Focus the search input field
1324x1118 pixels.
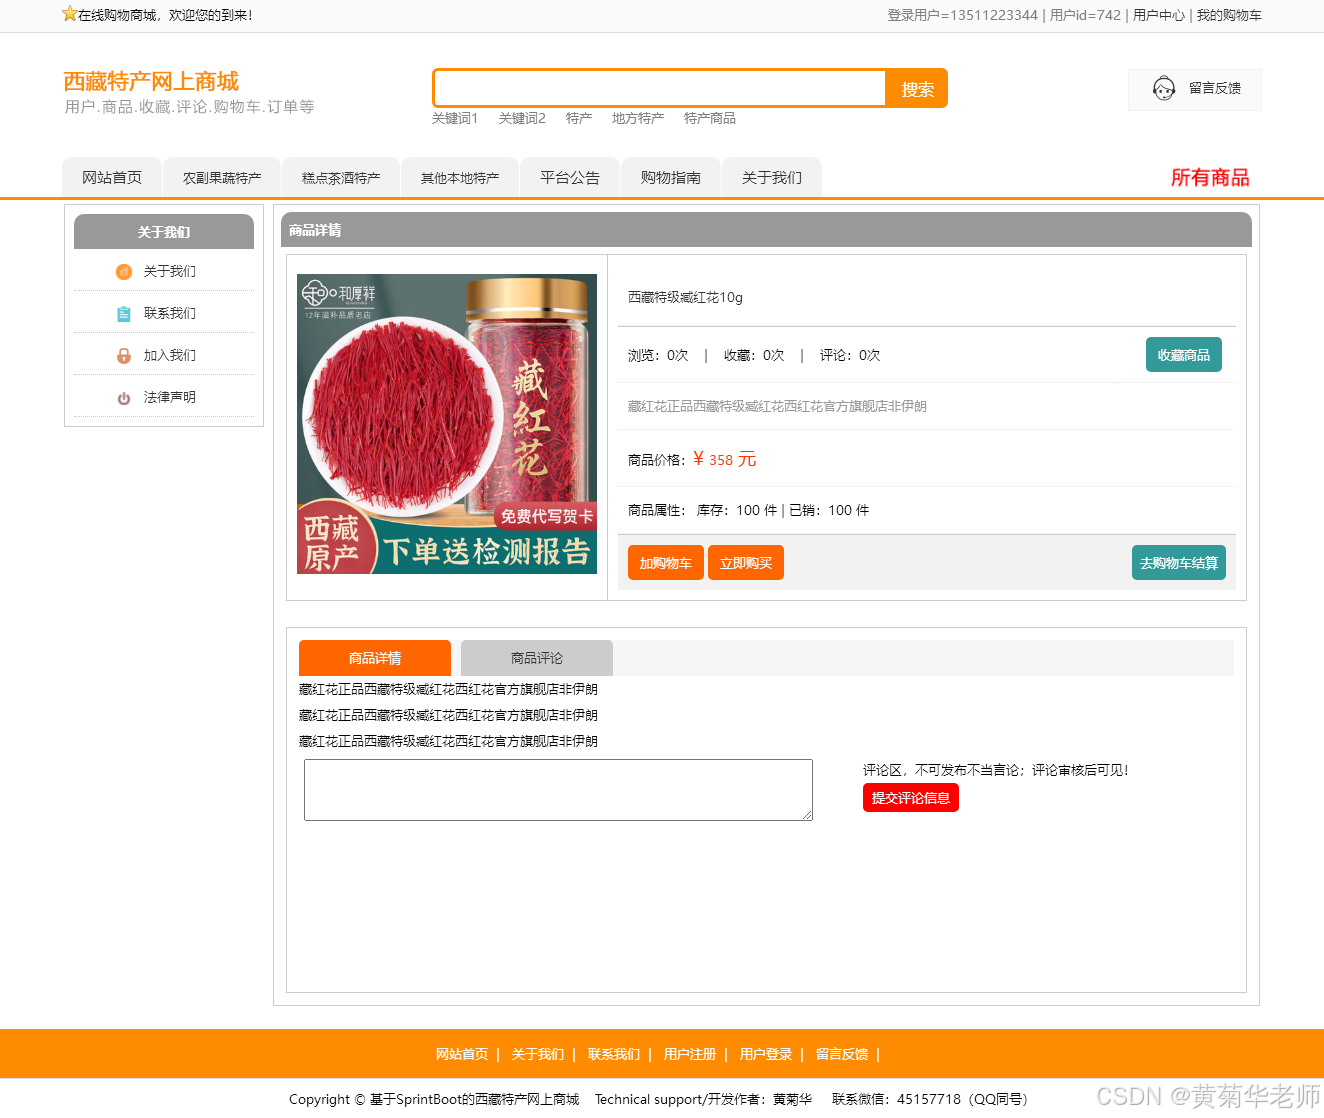point(660,88)
